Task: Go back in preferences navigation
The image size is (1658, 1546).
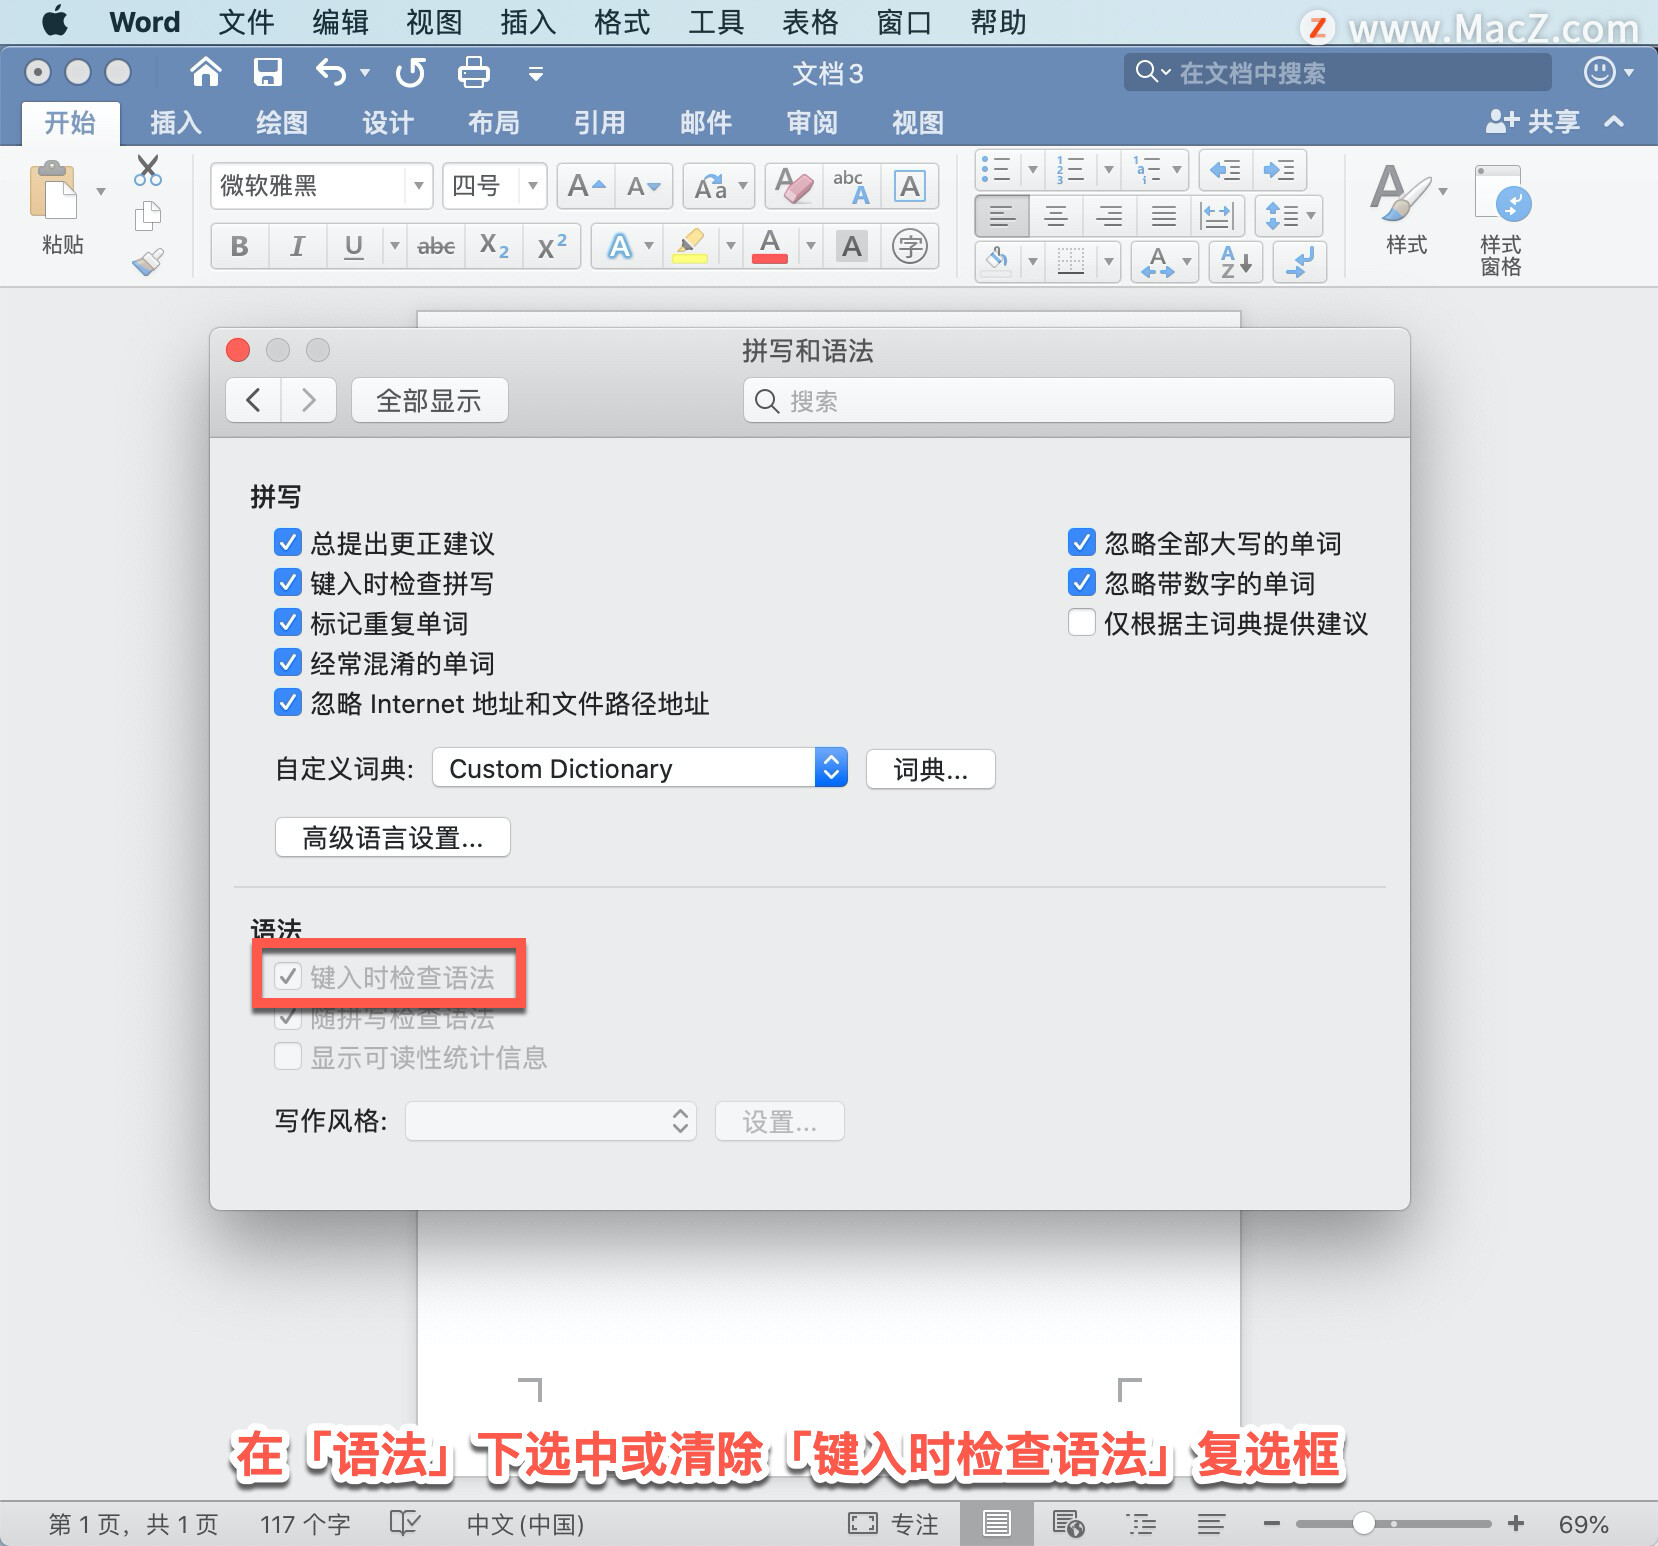Action: (x=253, y=401)
